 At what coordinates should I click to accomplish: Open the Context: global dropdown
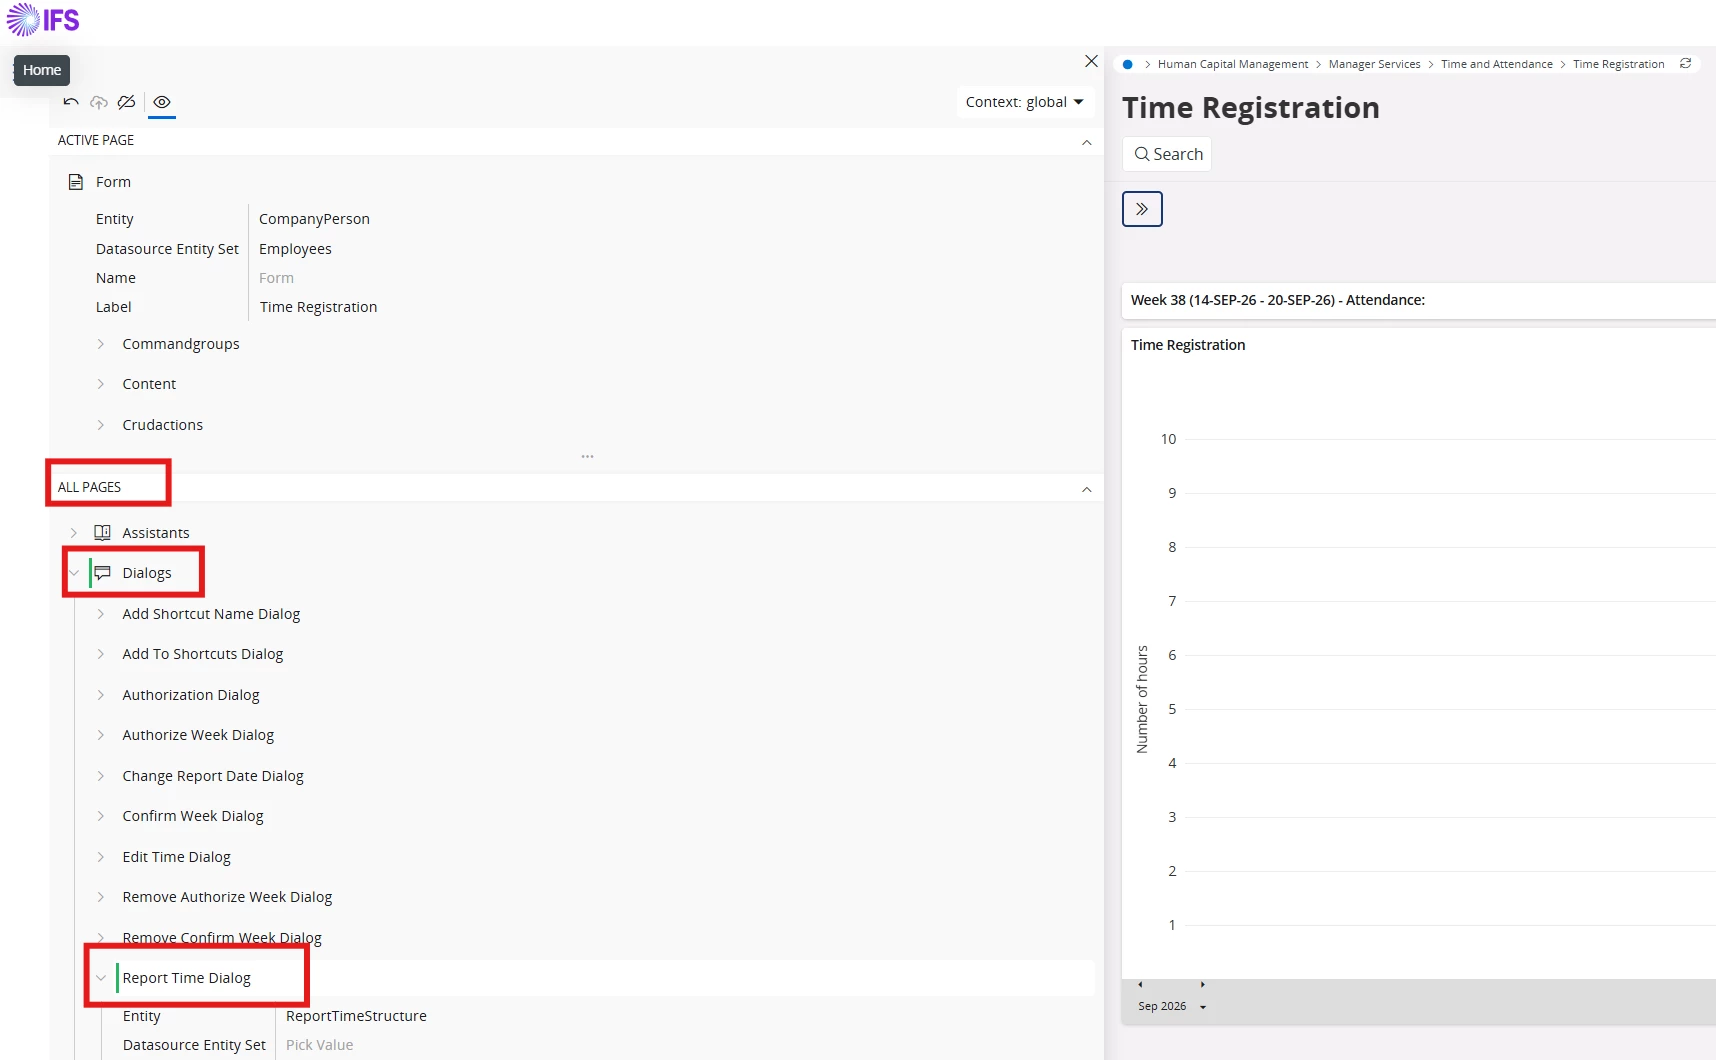1025,102
